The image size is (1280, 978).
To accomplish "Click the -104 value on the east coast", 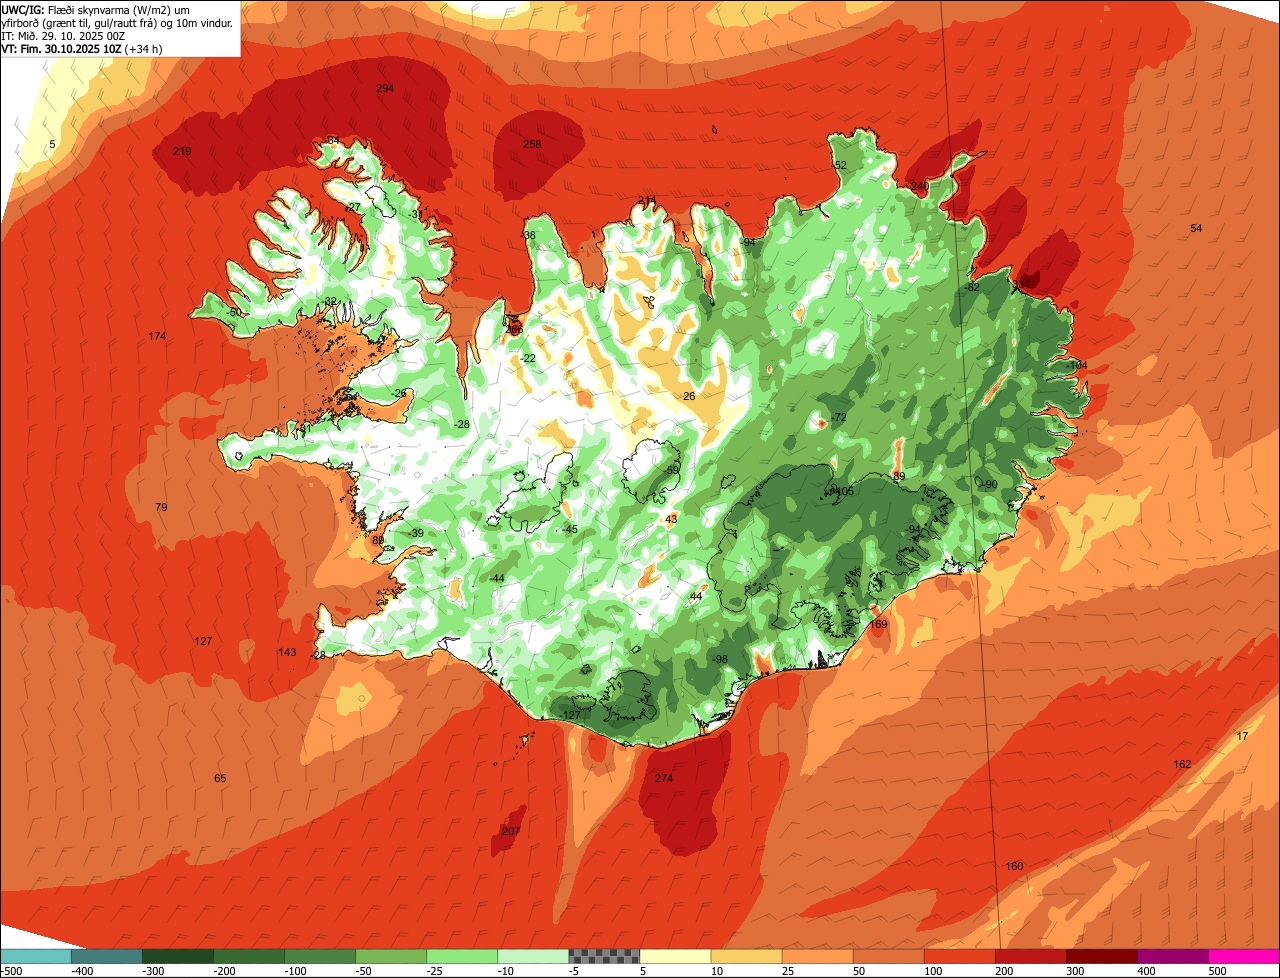I will pos(1076,366).
